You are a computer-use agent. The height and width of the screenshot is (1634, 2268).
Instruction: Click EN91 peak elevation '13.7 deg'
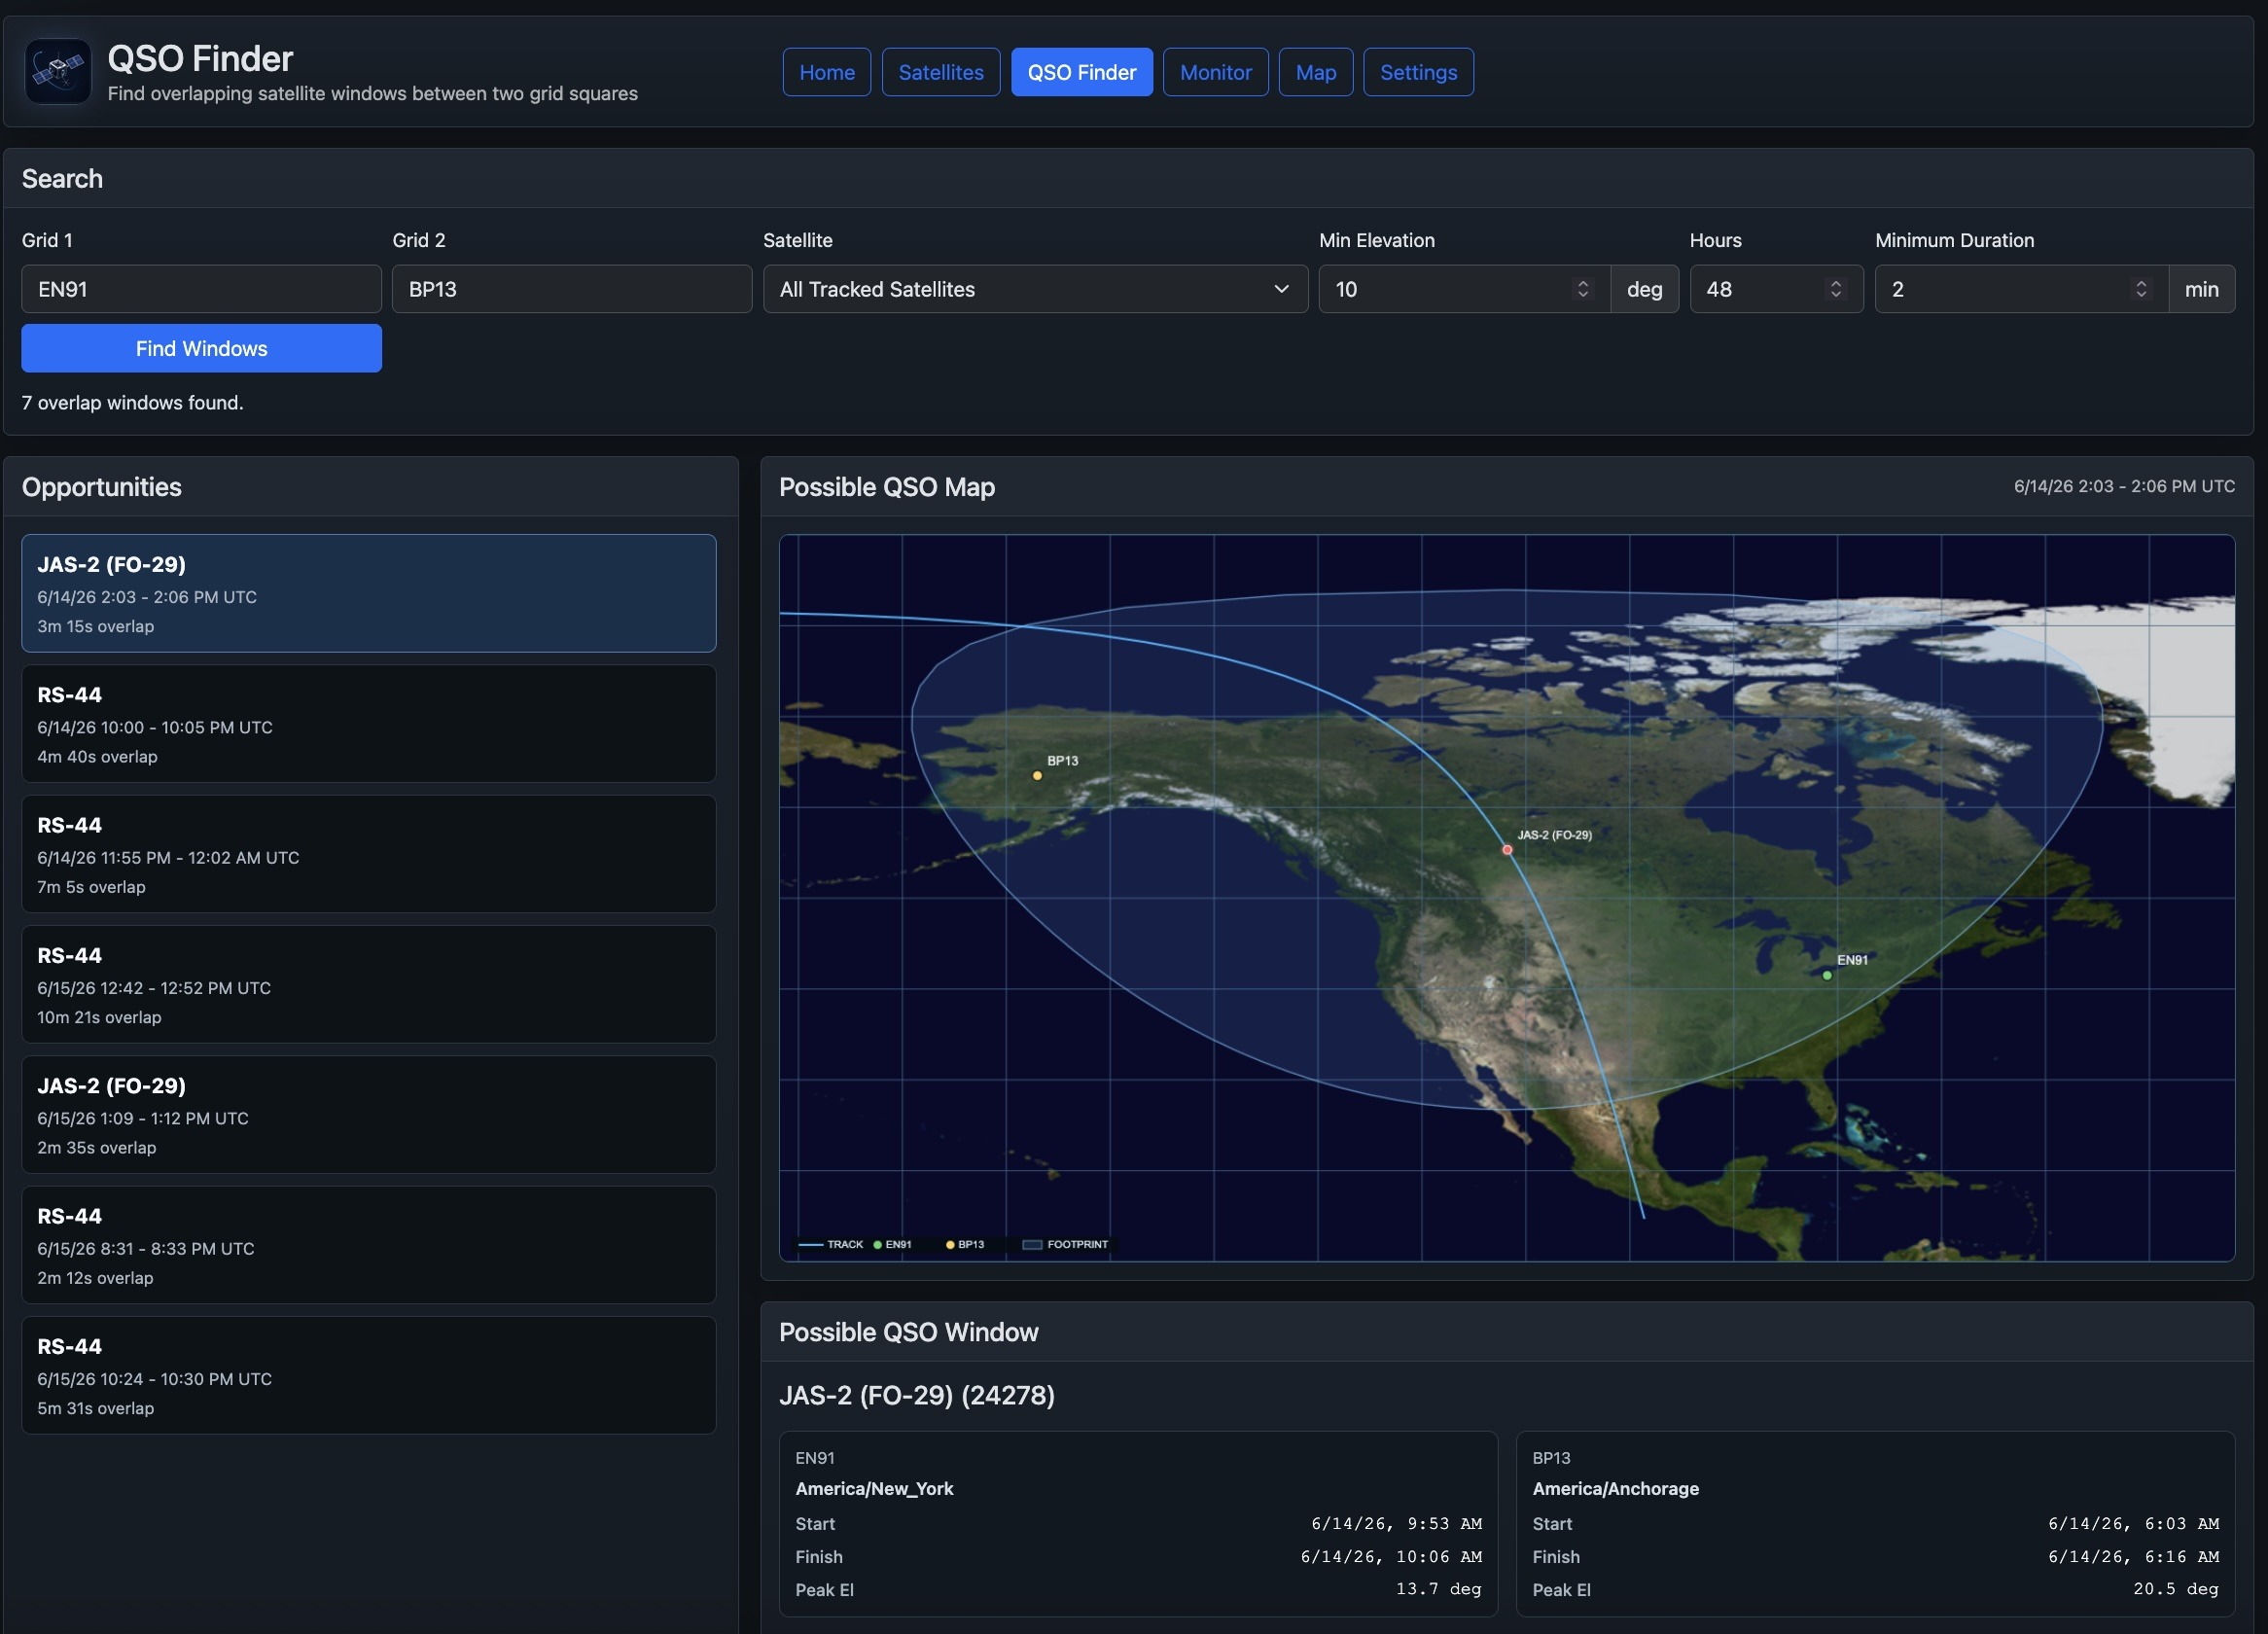pos(1439,1589)
